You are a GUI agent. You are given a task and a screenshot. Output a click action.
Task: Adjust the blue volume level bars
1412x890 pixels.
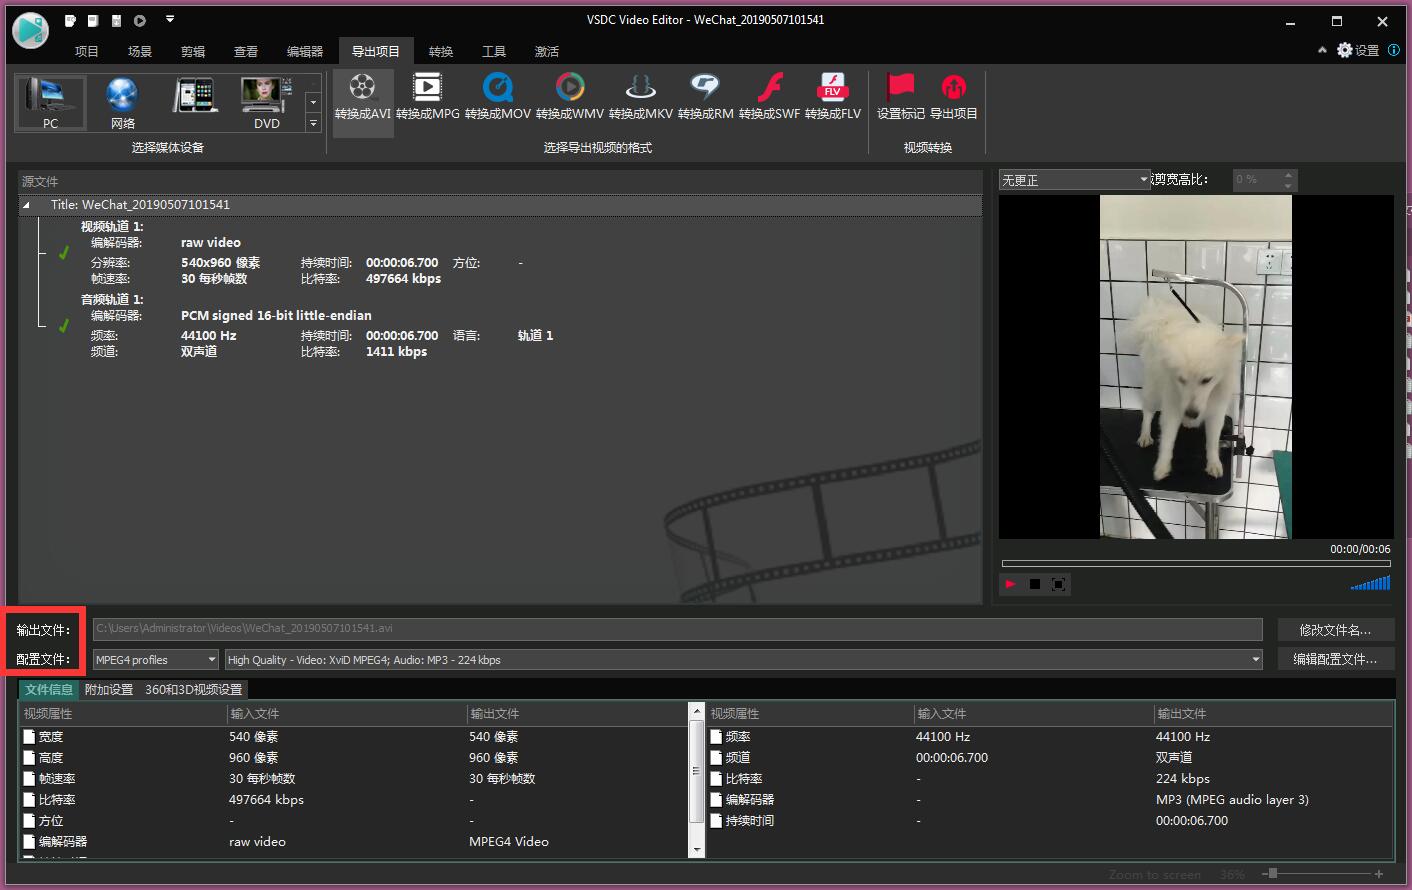click(x=1370, y=584)
